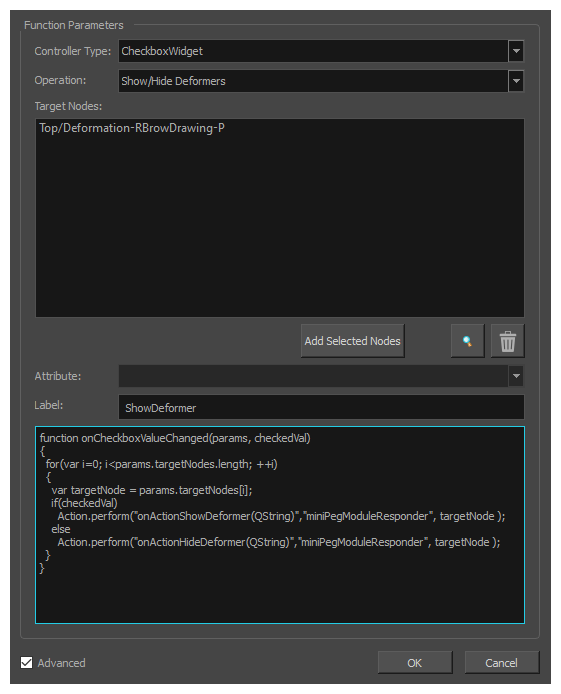
Task: Click the Show/Hide Deformers combo box text
Action: (x=173, y=81)
